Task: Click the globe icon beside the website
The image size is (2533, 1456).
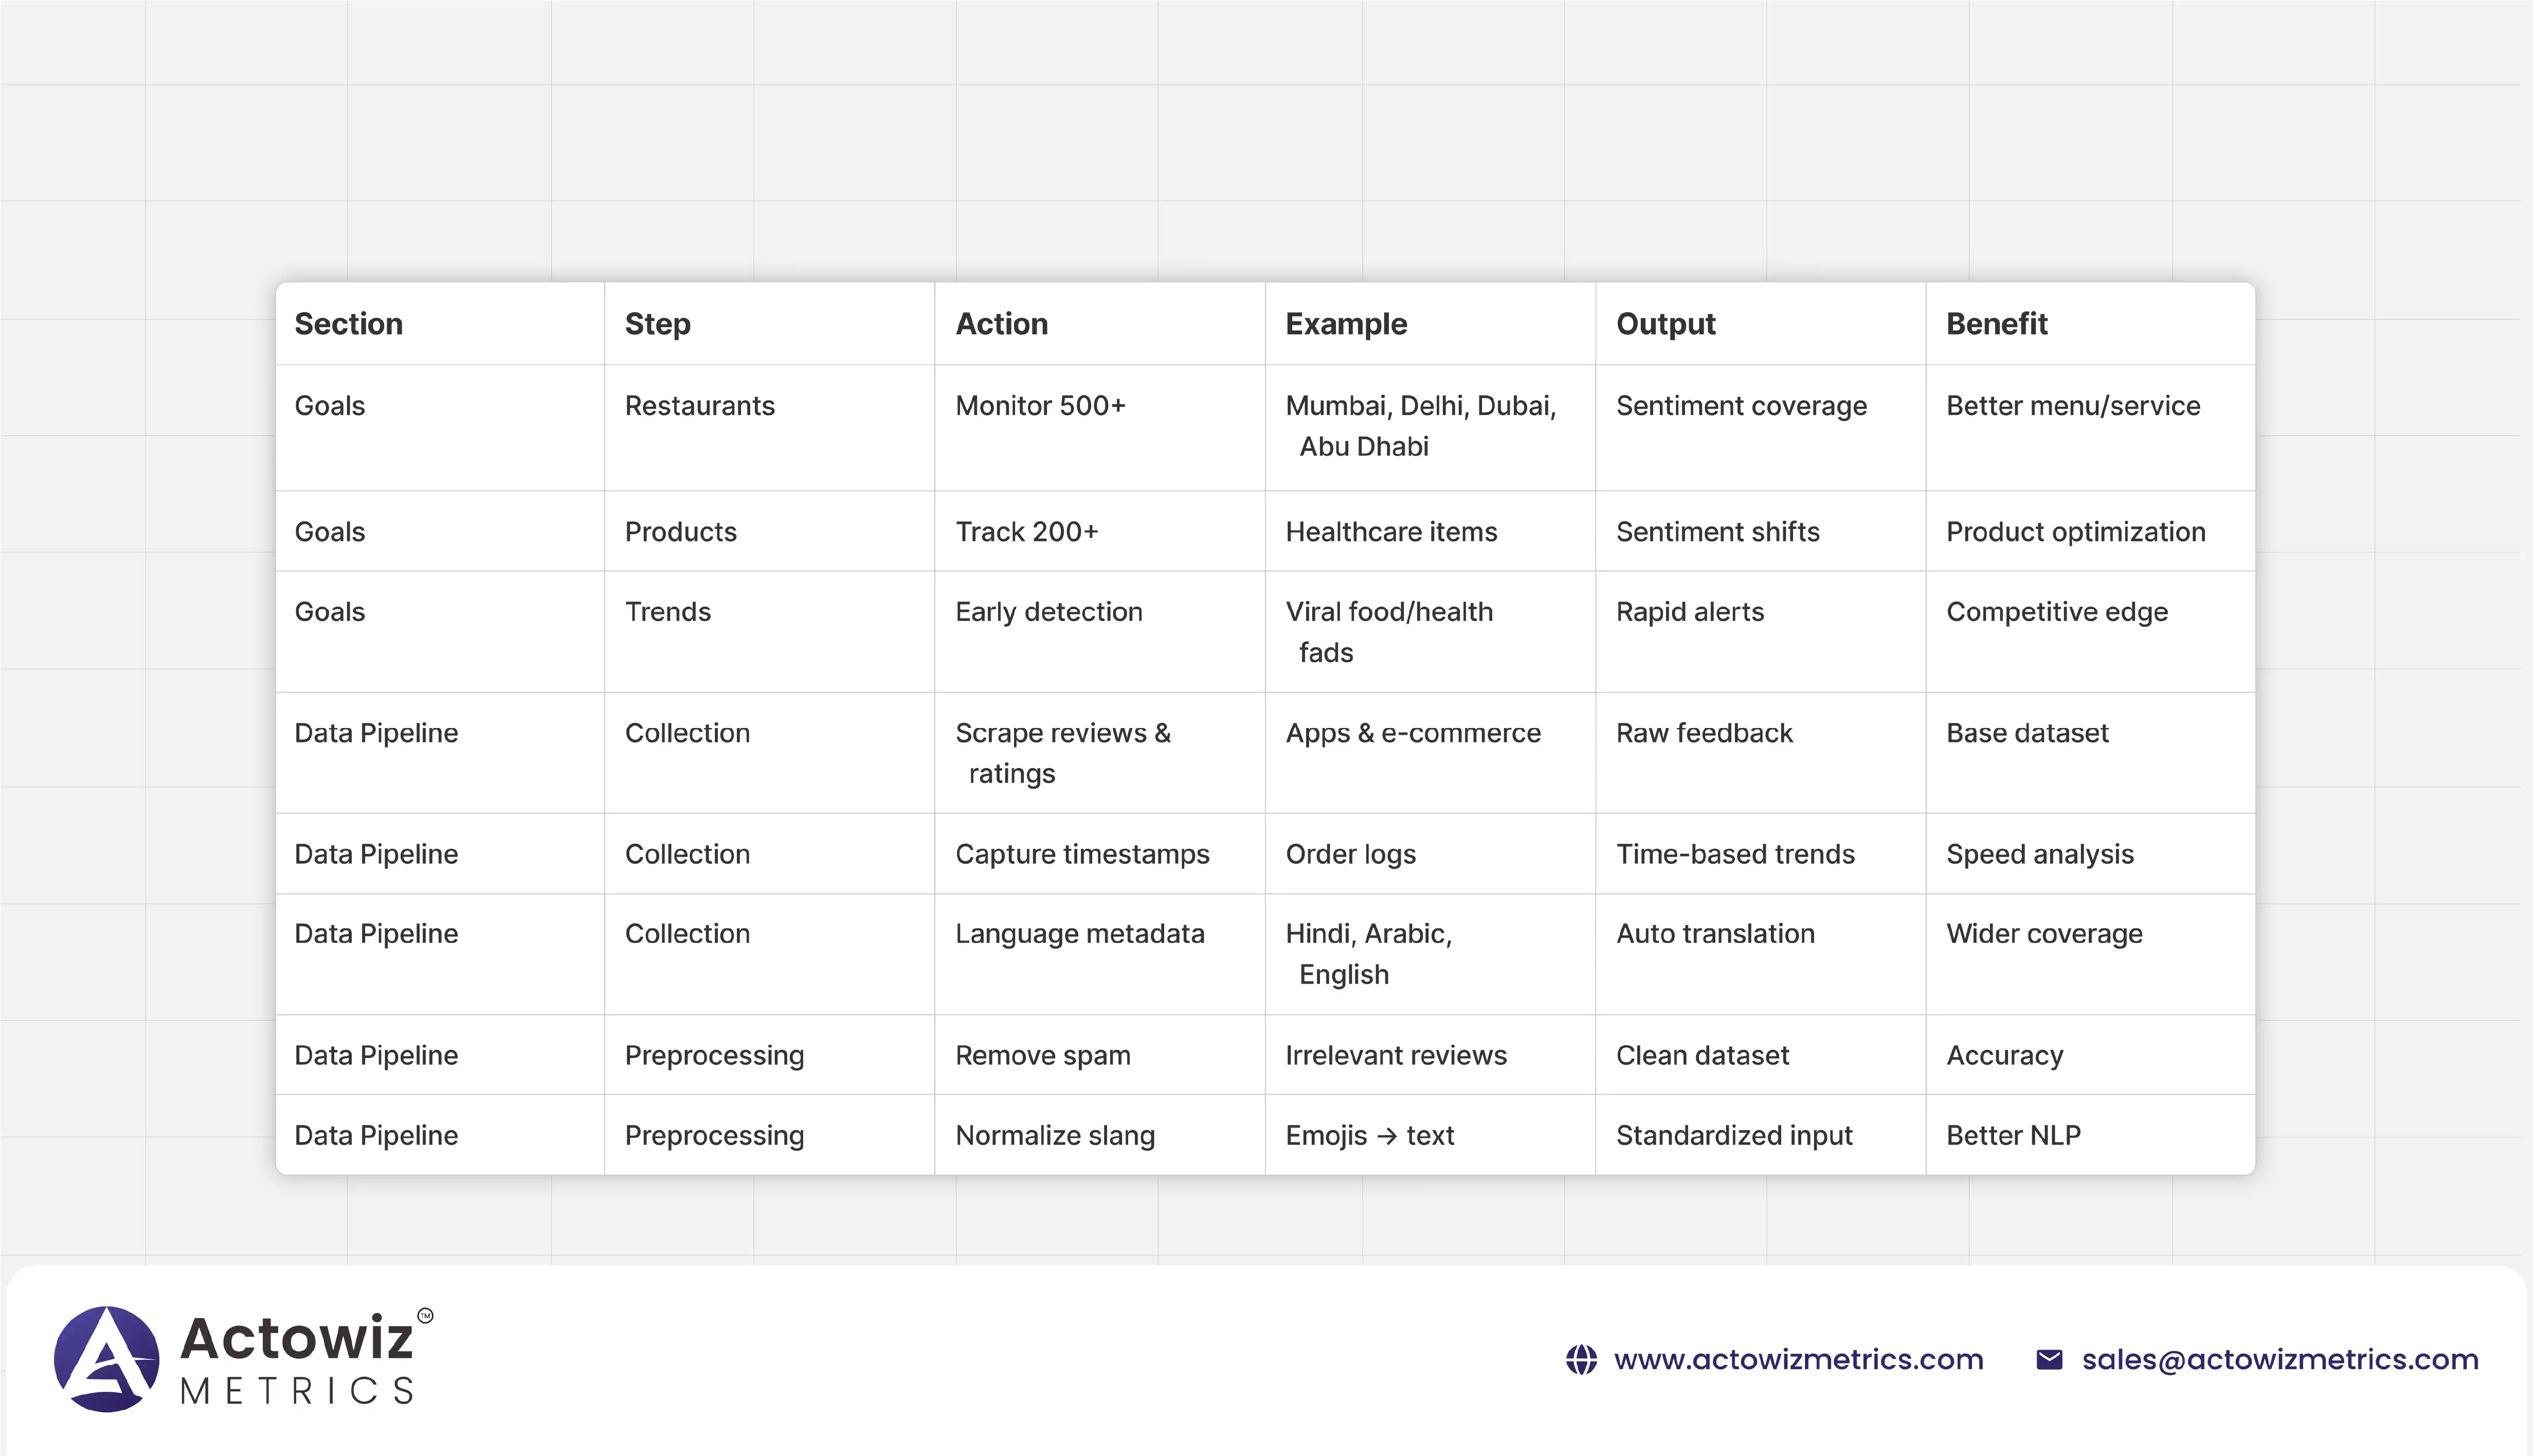Action: (x=1581, y=1360)
